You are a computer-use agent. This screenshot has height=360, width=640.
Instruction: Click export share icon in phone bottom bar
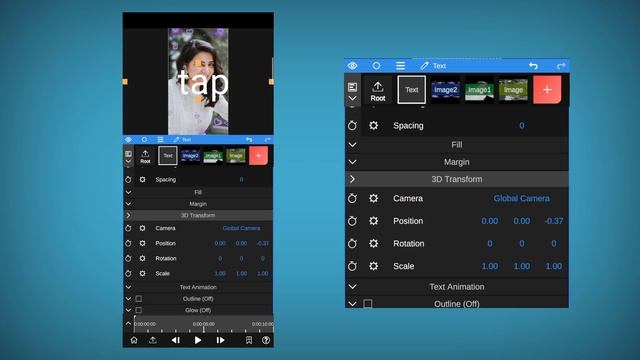153,340
